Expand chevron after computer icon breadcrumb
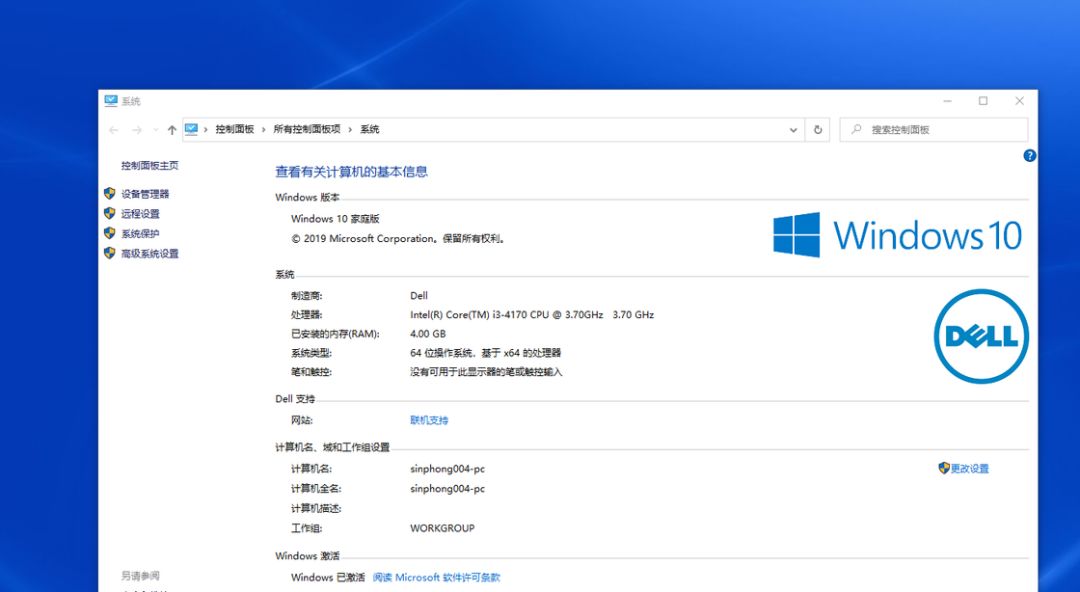 (206, 130)
